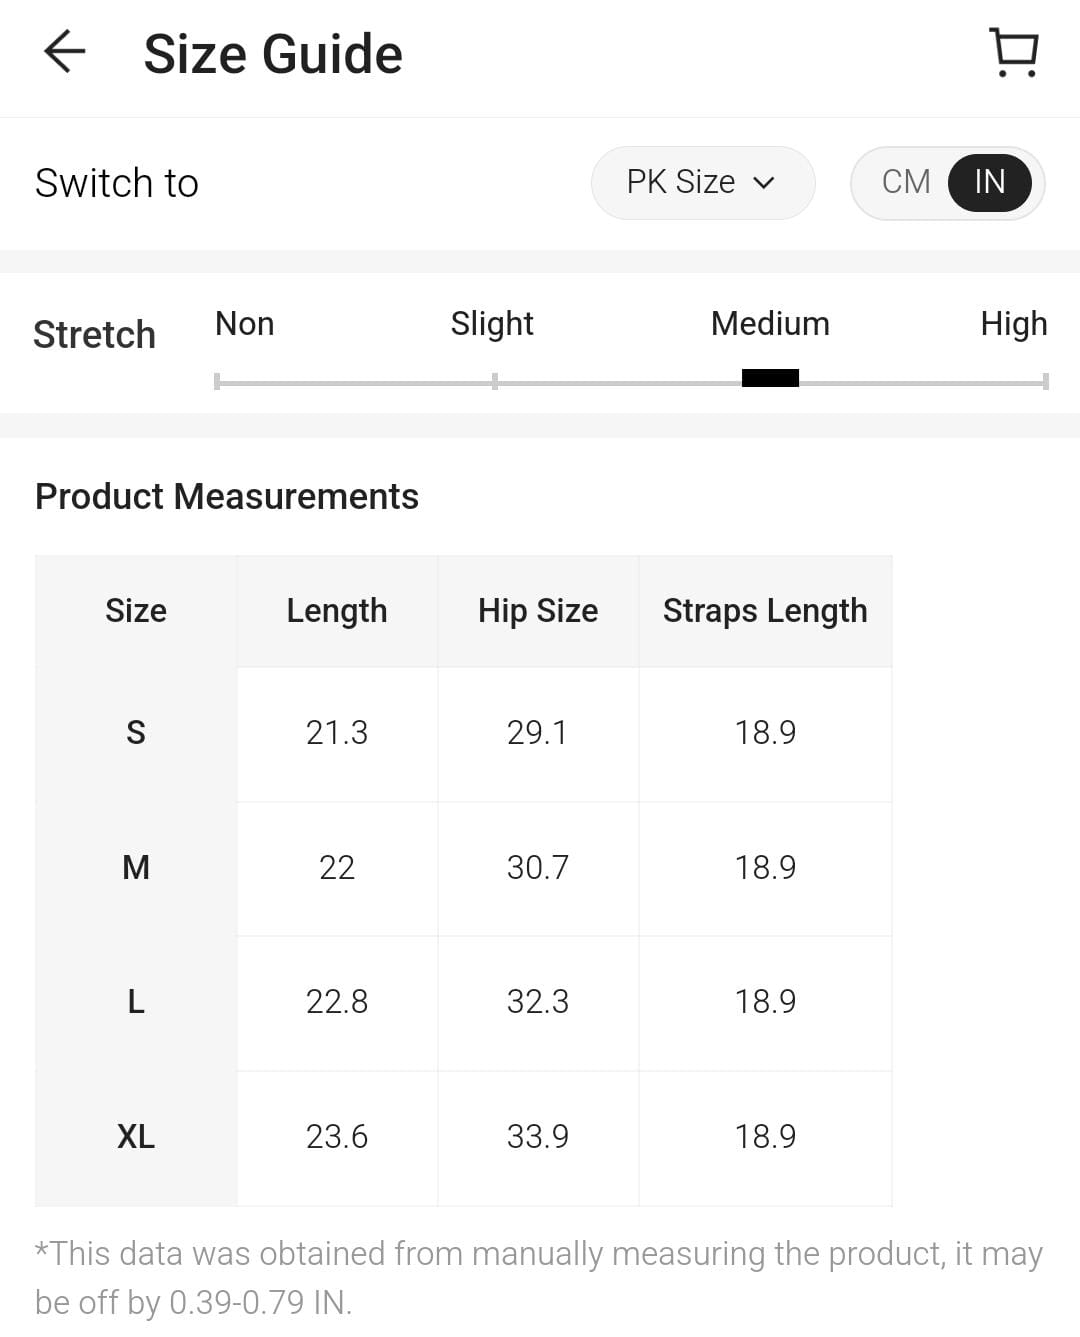This screenshot has height=1337, width=1080.
Task: Select the Non stretch label
Action: [244, 324]
